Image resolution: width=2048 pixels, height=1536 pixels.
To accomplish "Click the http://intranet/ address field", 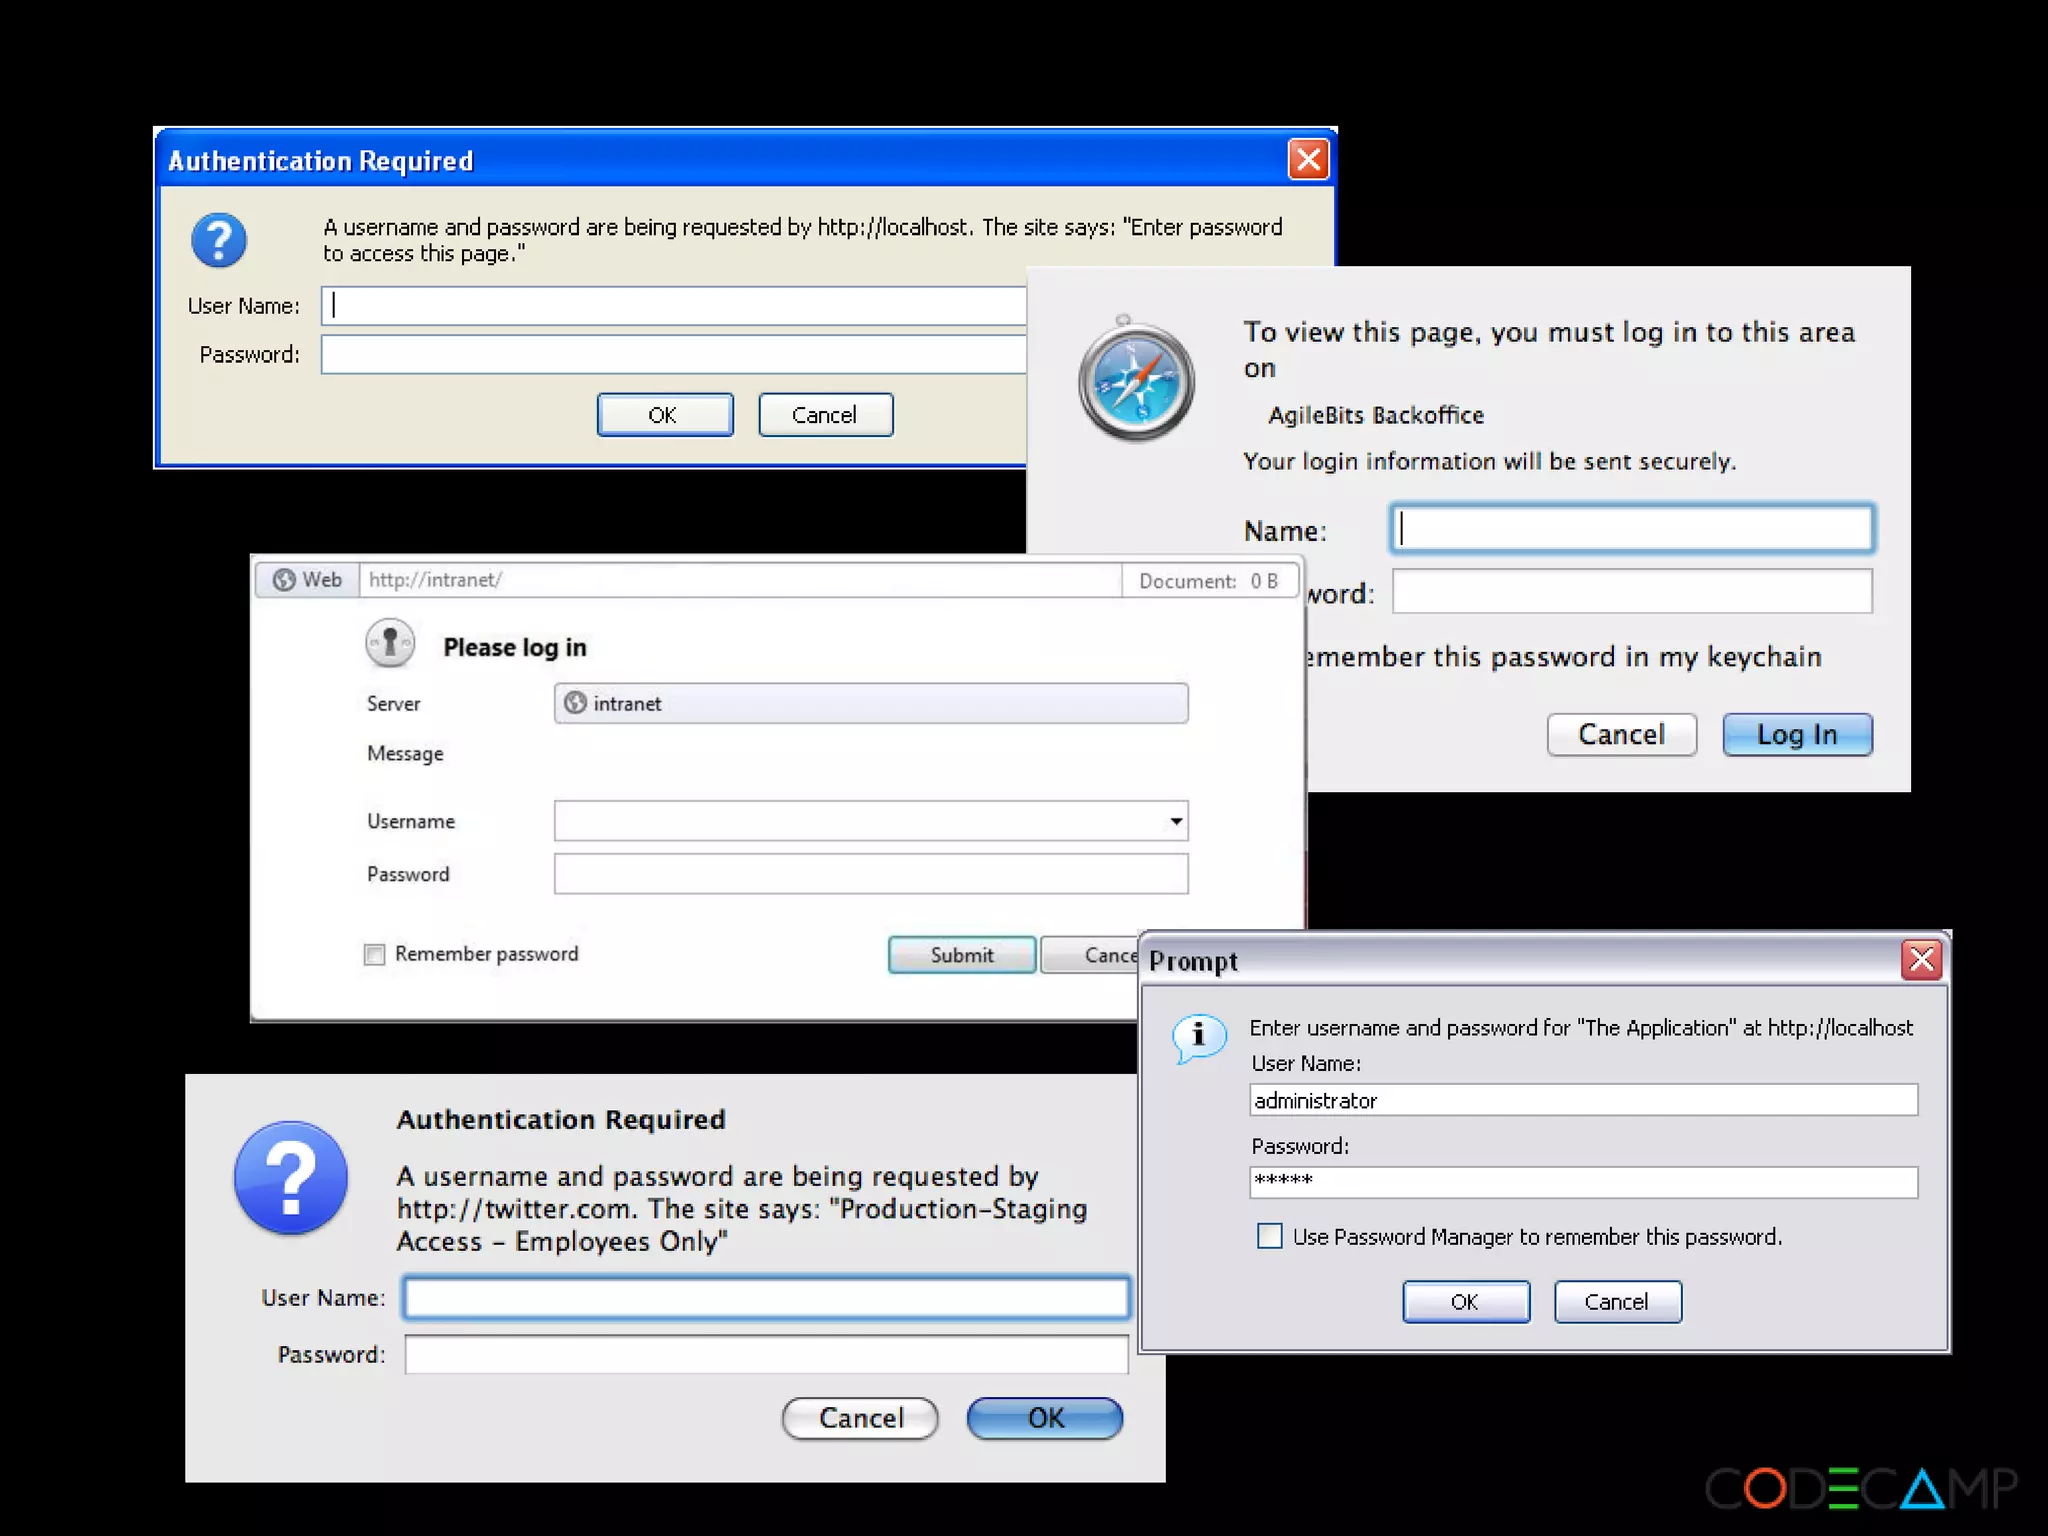I will pos(740,580).
